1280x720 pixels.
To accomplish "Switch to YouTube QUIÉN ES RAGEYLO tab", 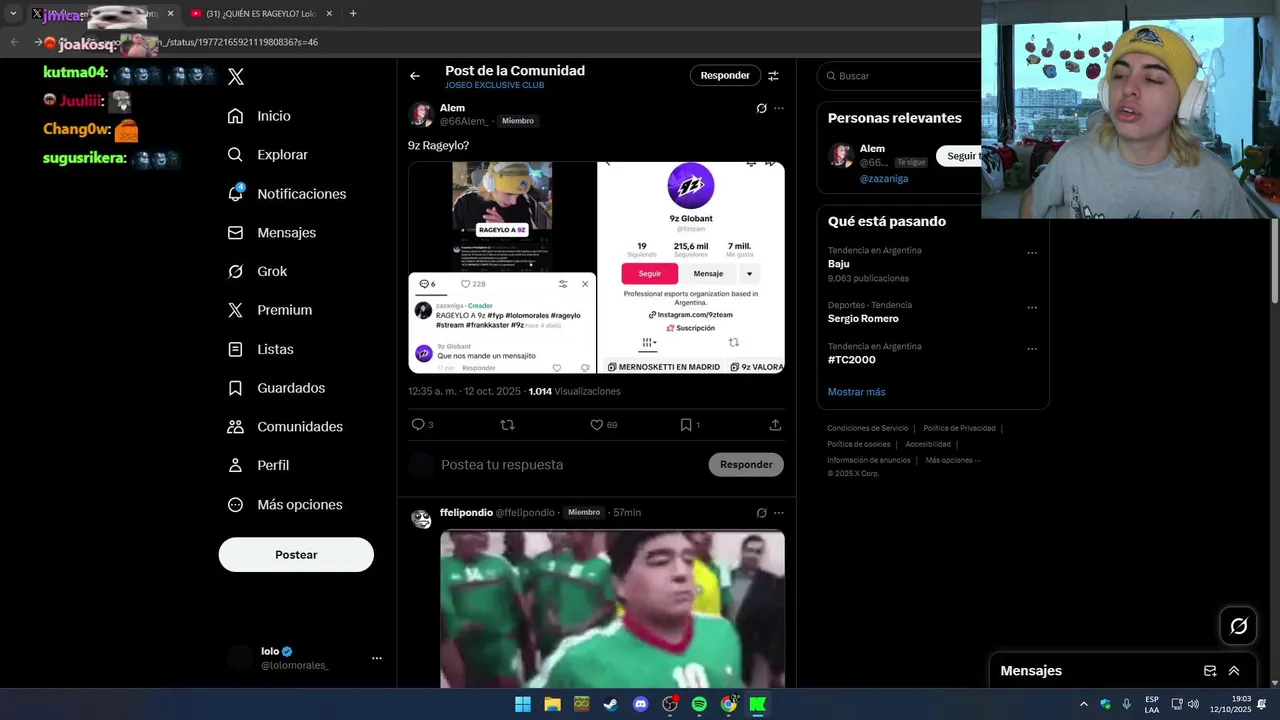I will [x=261, y=14].
